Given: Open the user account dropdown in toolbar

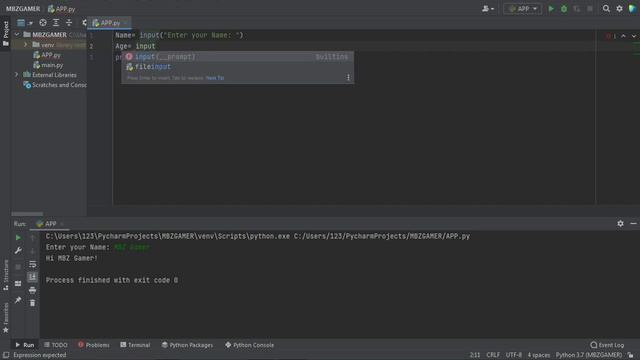Looking at the screenshot, I should point(488,9).
